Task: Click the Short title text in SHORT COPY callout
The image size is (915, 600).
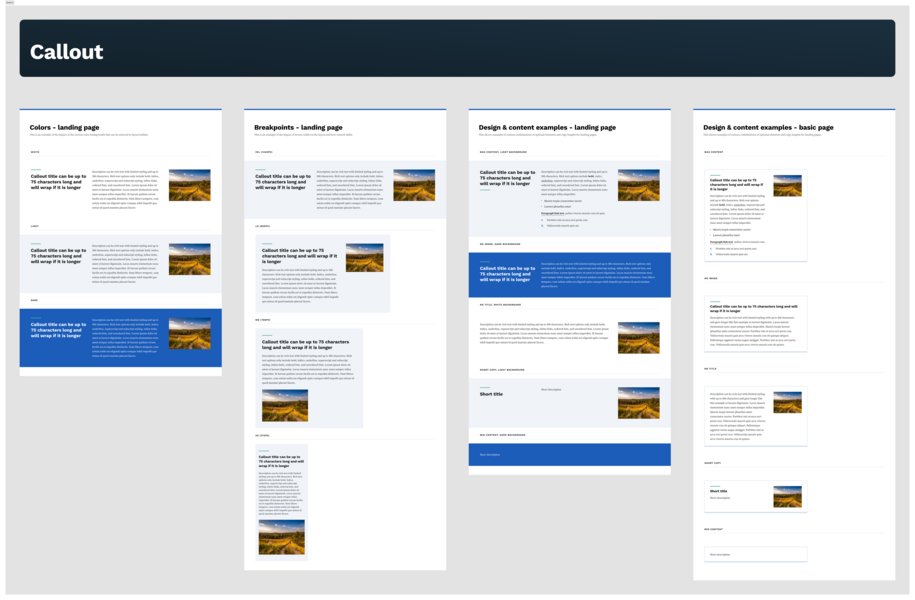Action: coord(491,394)
